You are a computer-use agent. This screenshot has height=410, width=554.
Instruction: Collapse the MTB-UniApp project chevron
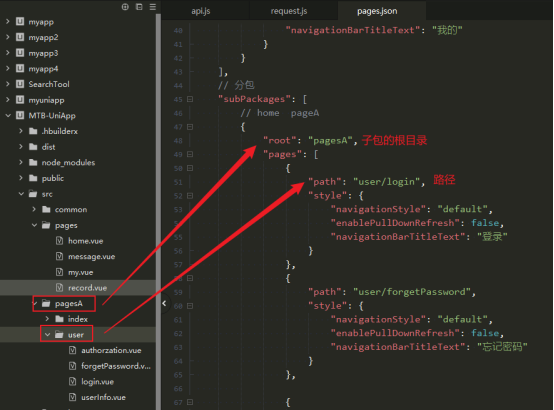(8, 116)
